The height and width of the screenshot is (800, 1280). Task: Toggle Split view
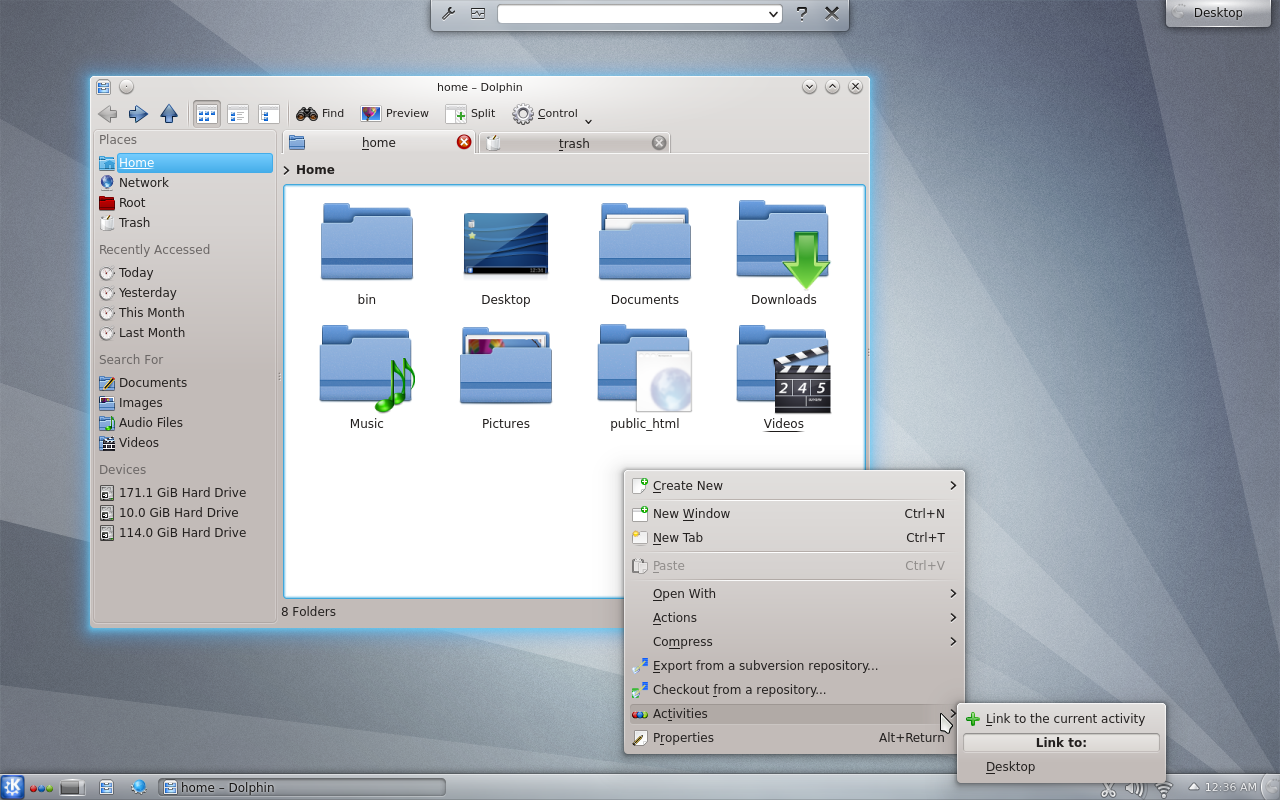tap(470, 113)
